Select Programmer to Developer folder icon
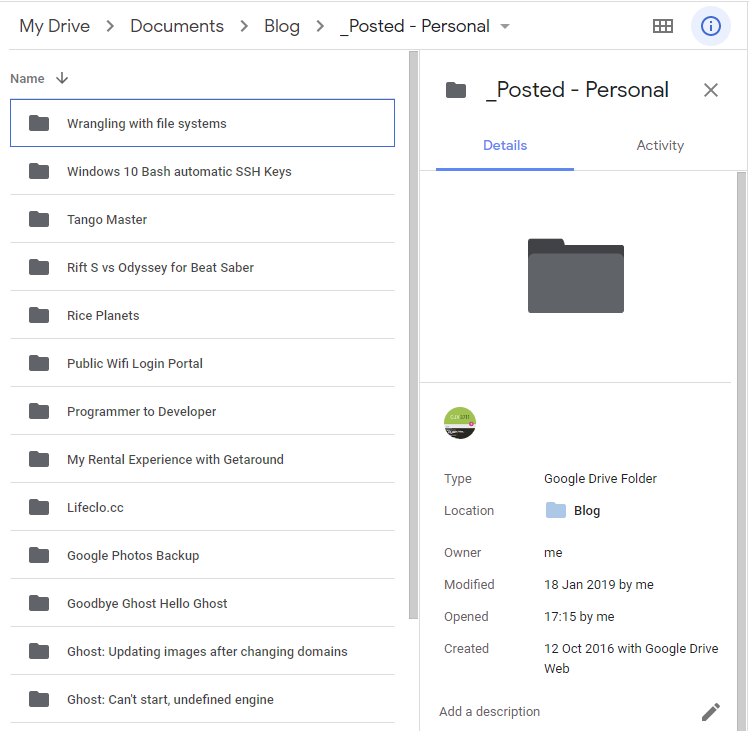 click(x=39, y=411)
